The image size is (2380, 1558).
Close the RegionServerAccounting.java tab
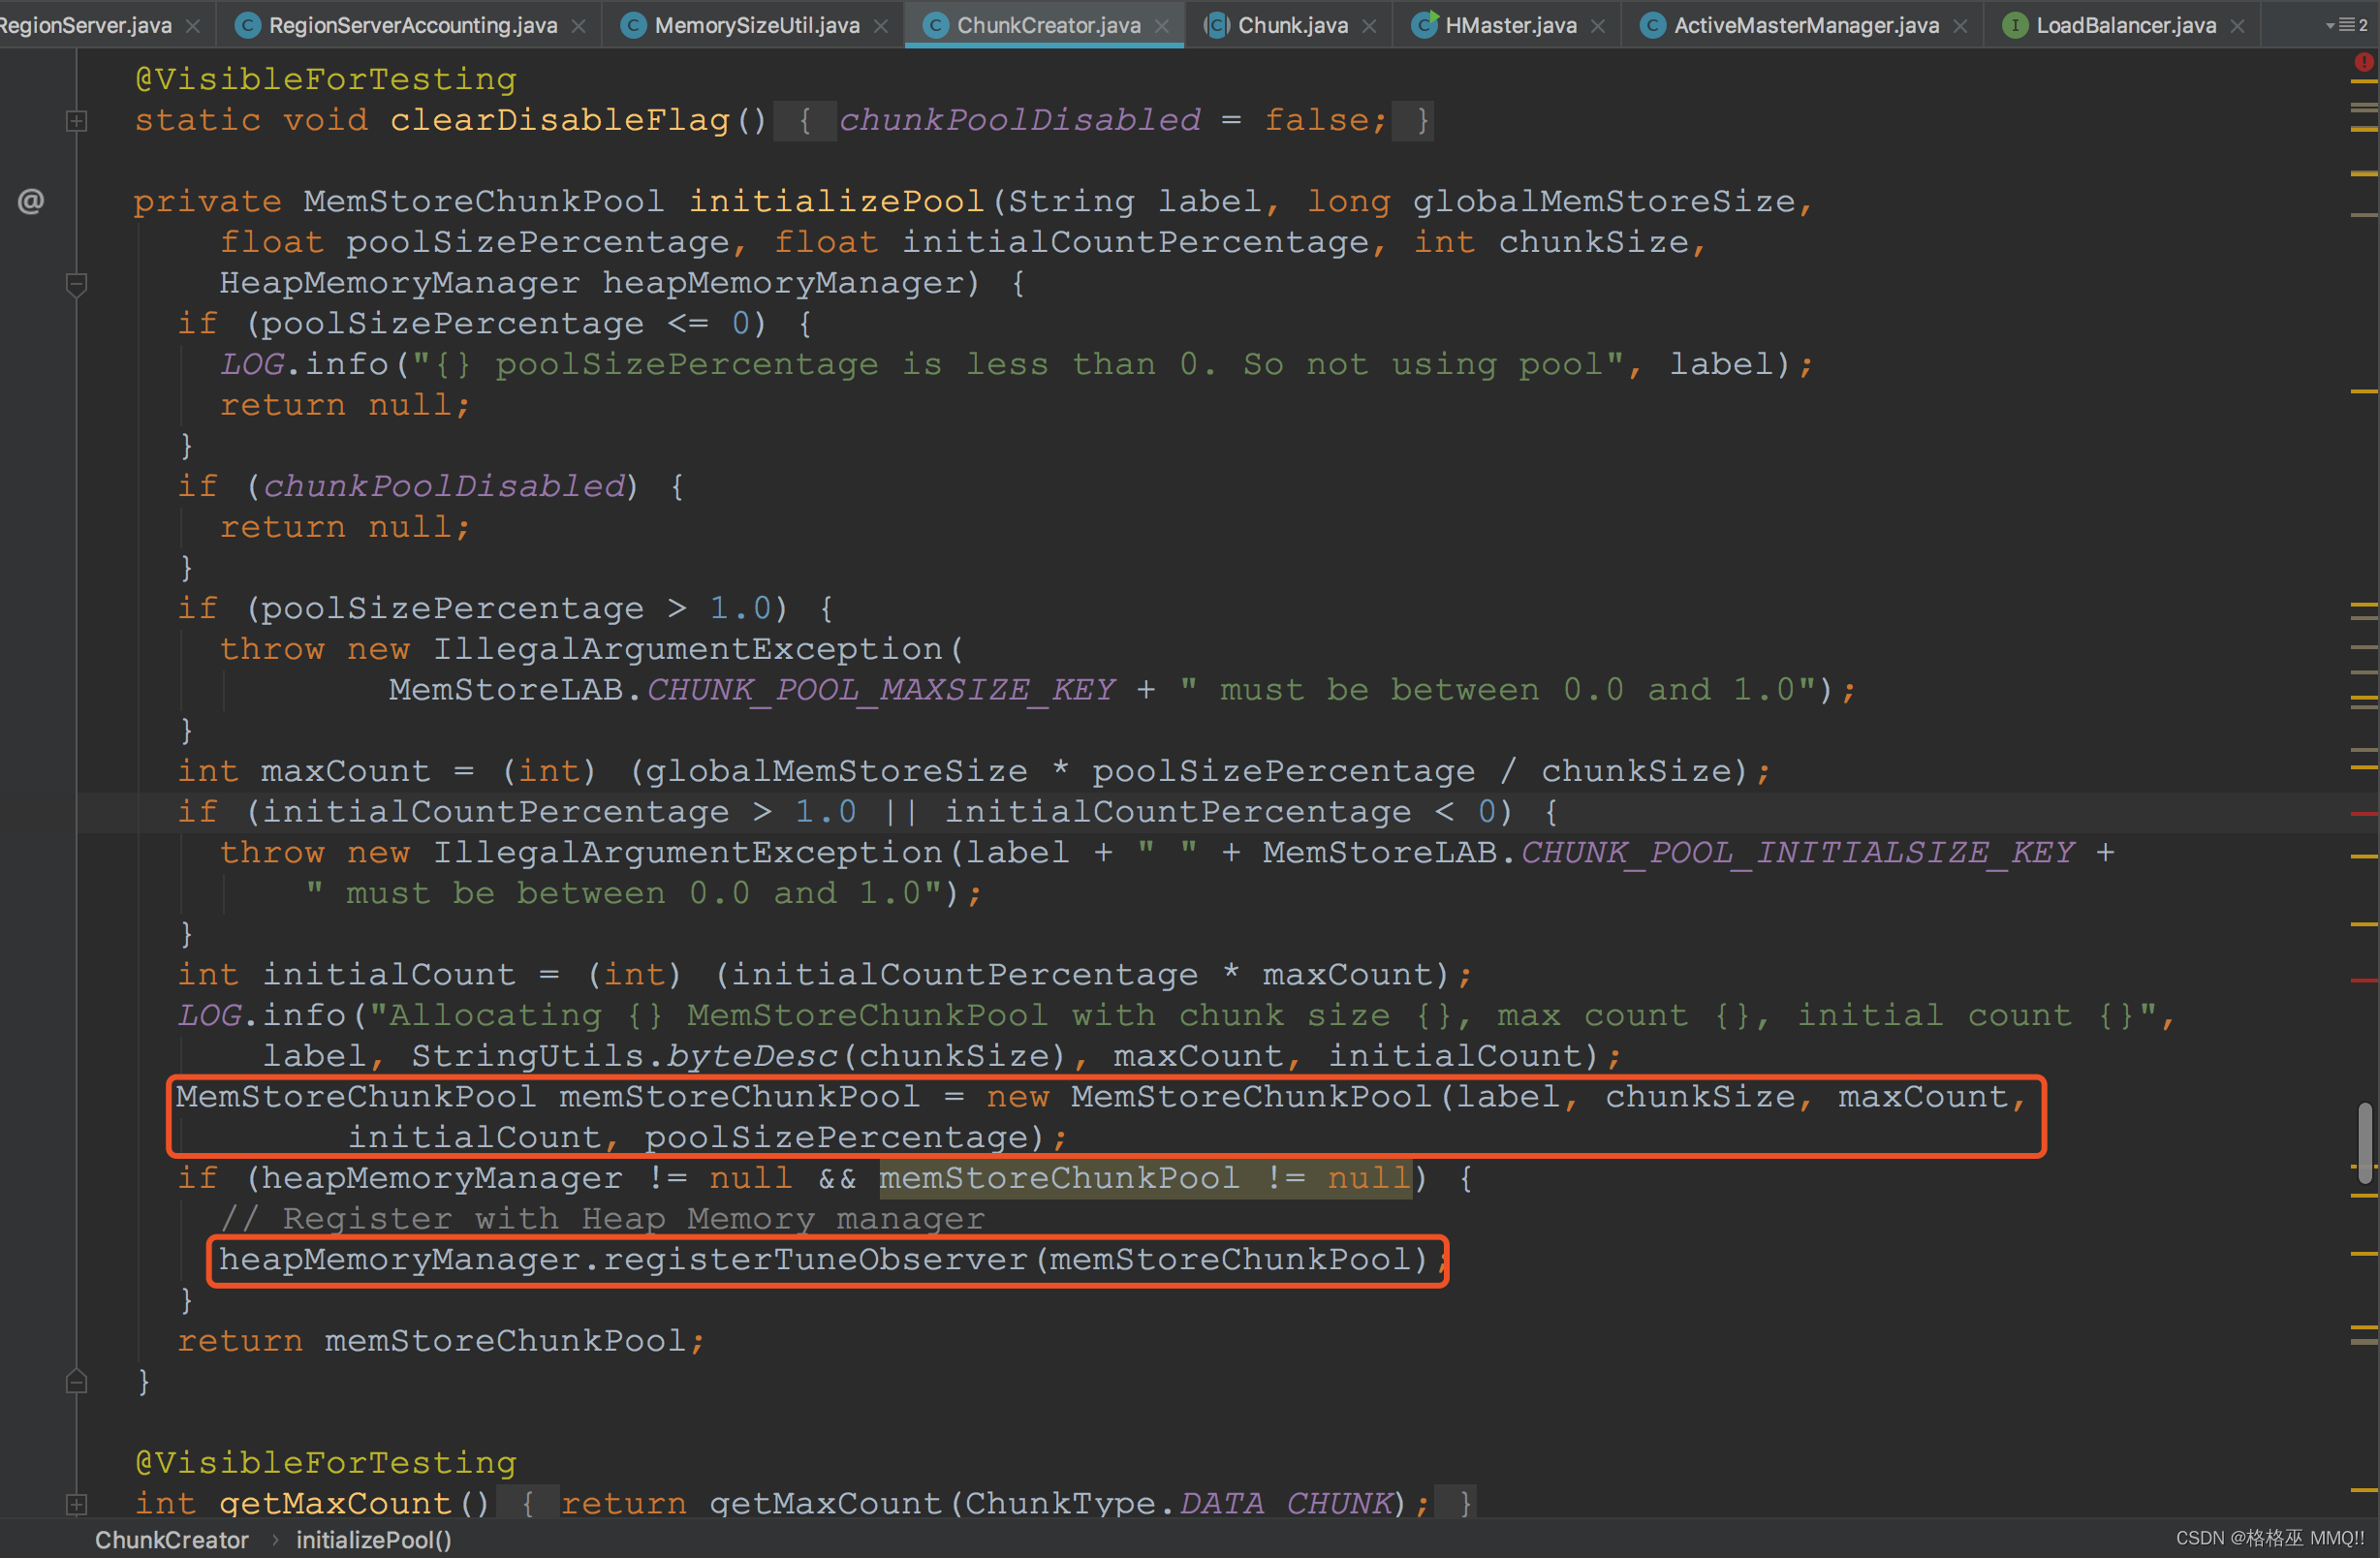pyautogui.click(x=579, y=26)
